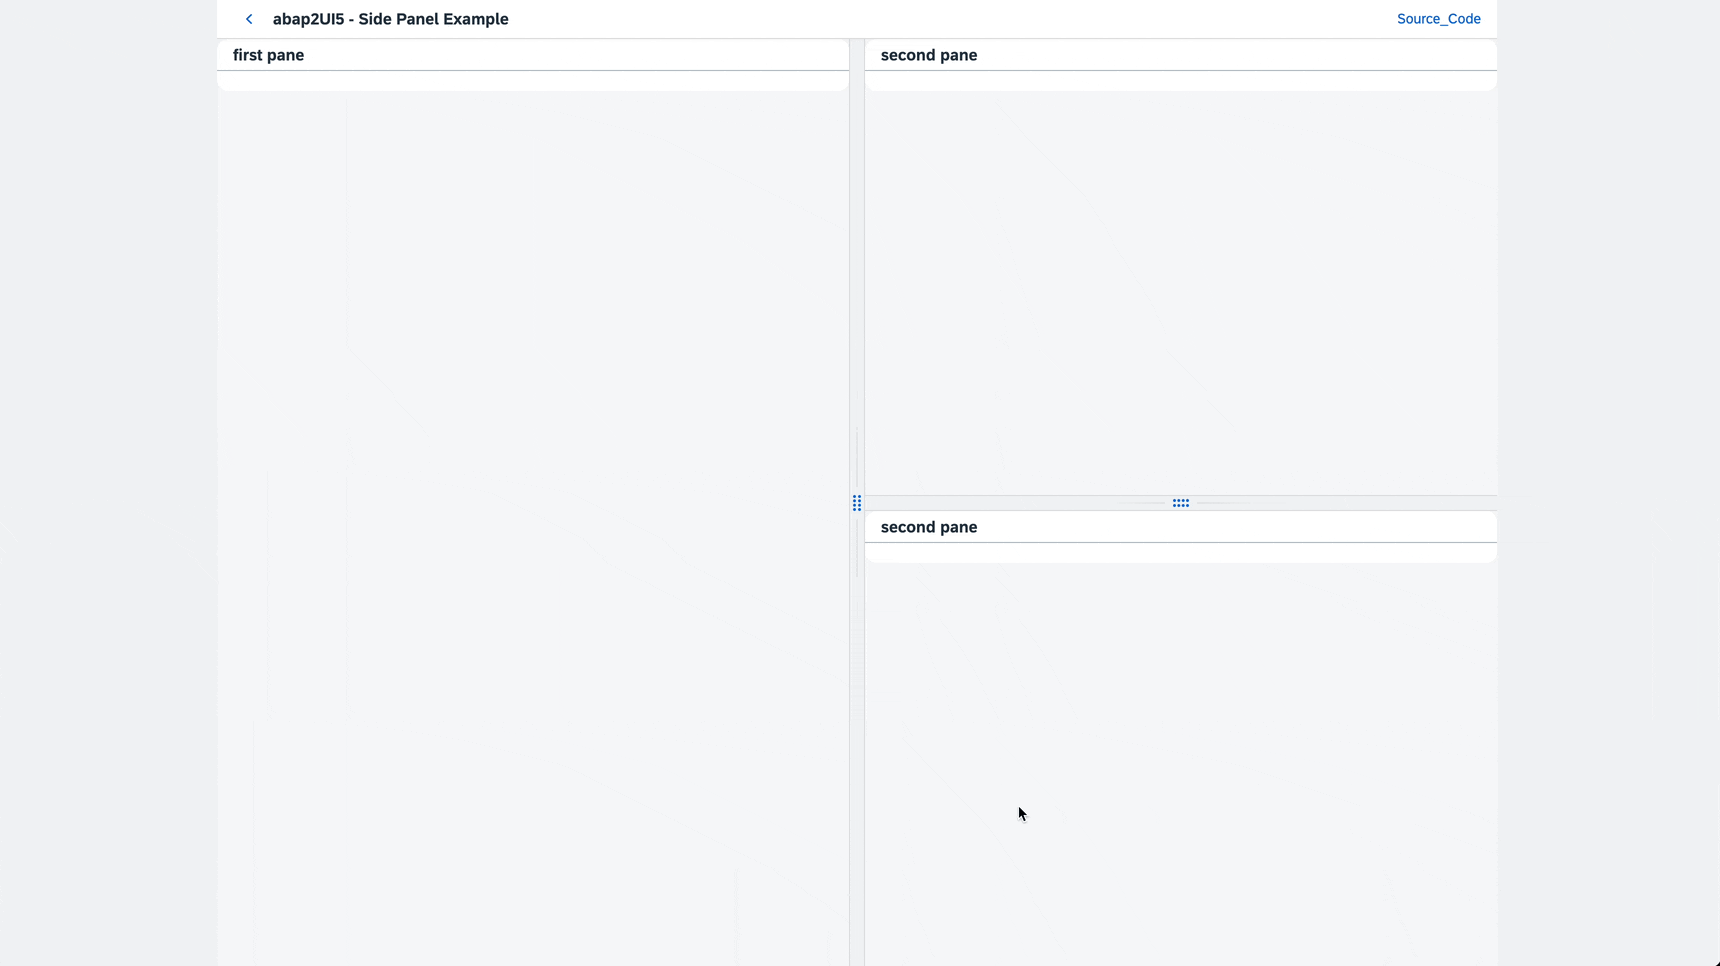Click the vertical splitter's dotted grip handle
The image size is (1720, 966).
tap(857, 503)
